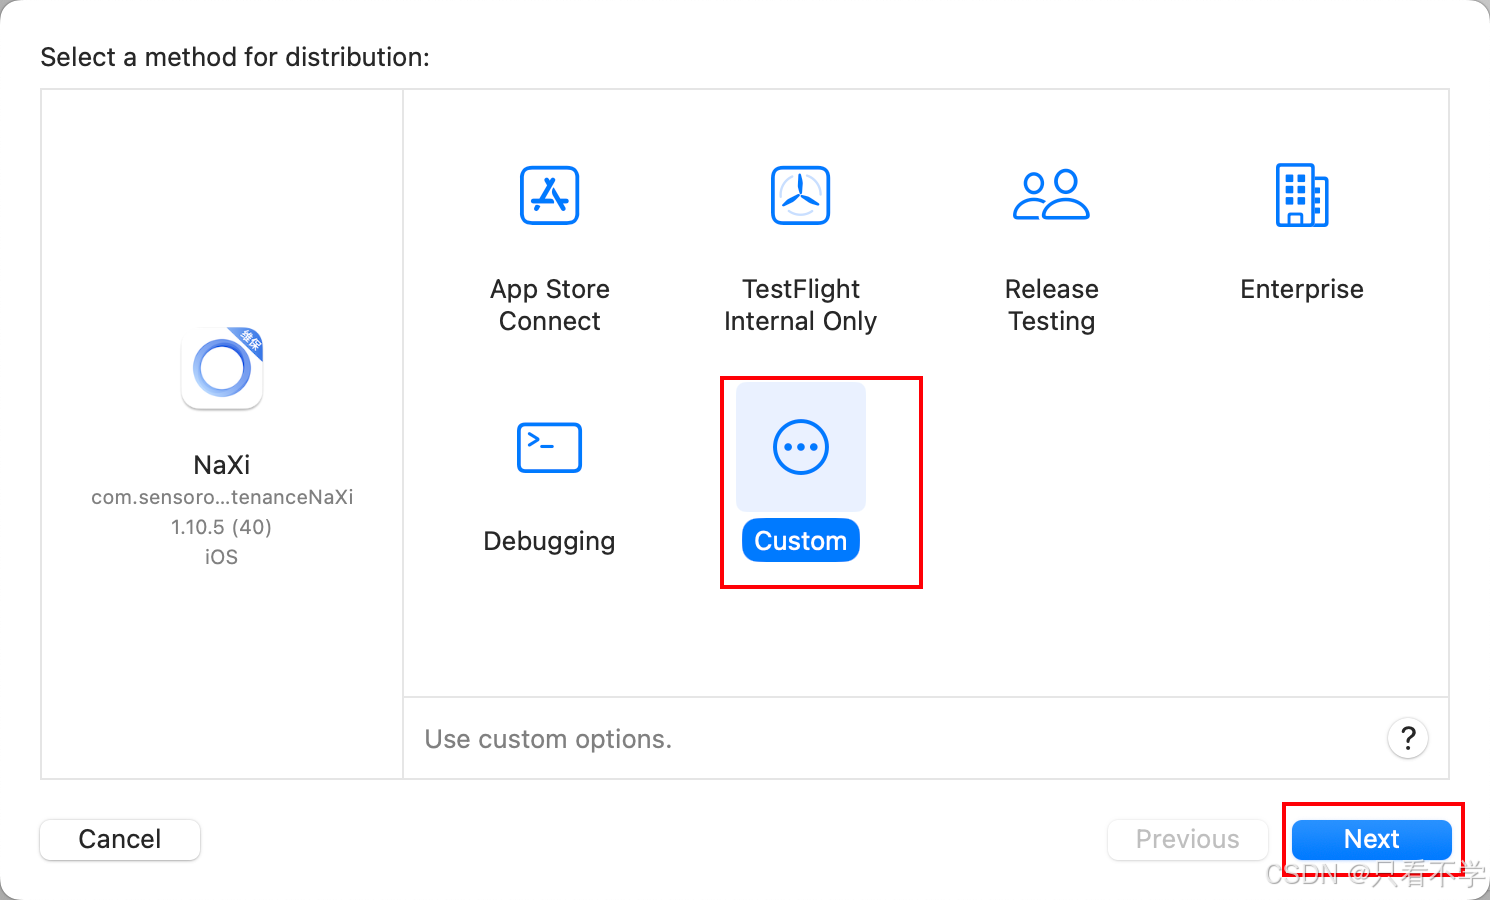This screenshot has width=1490, height=900.
Task: Click the Cancel button
Action: pos(120,839)
